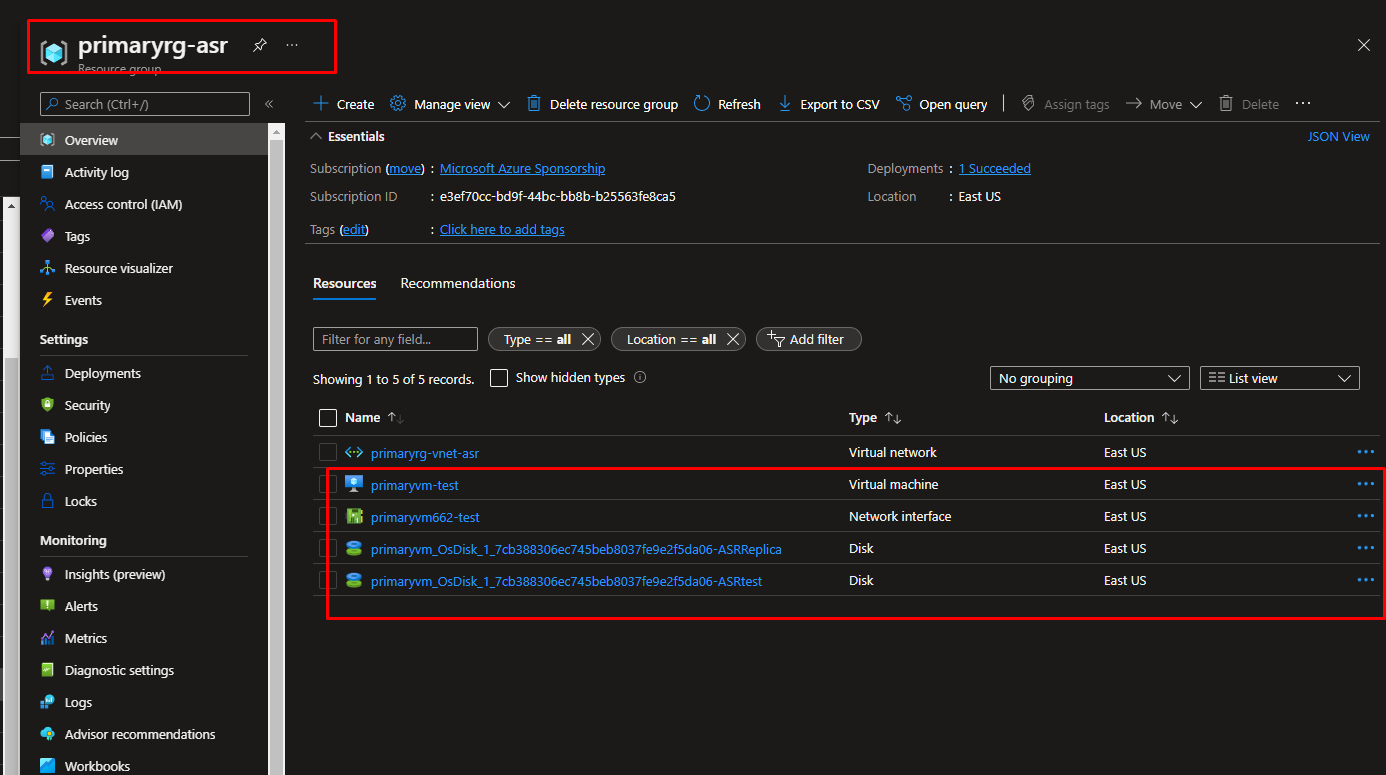Check the select-all checkbox in header
The image size is (1386, 775).
click(328, 418)
